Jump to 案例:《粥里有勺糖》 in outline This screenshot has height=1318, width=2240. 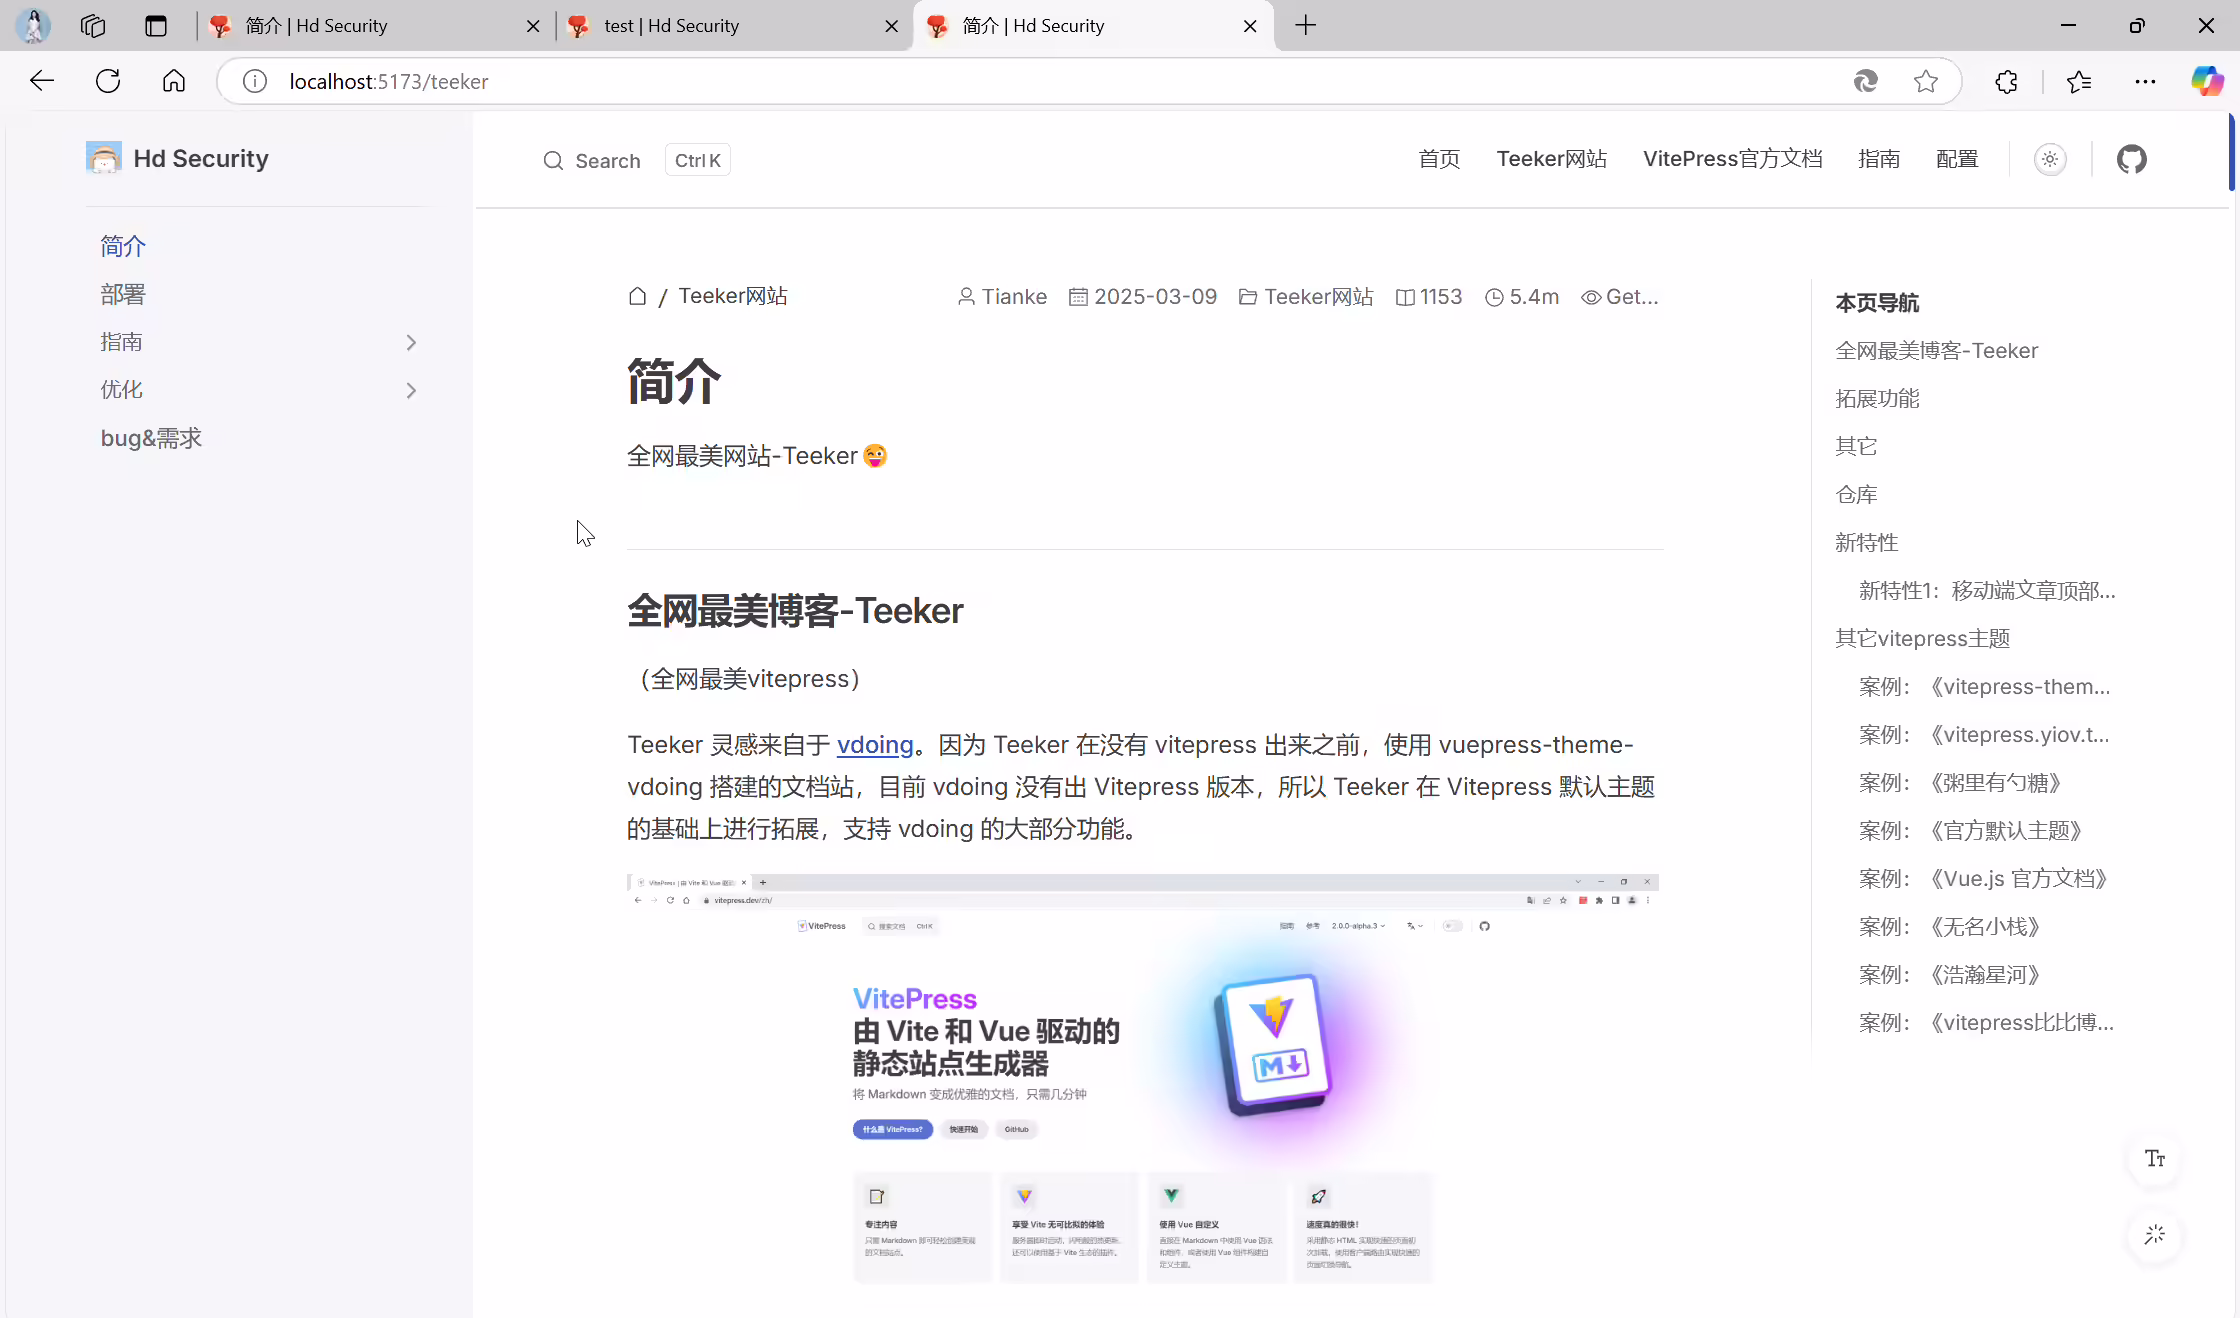1960,783
